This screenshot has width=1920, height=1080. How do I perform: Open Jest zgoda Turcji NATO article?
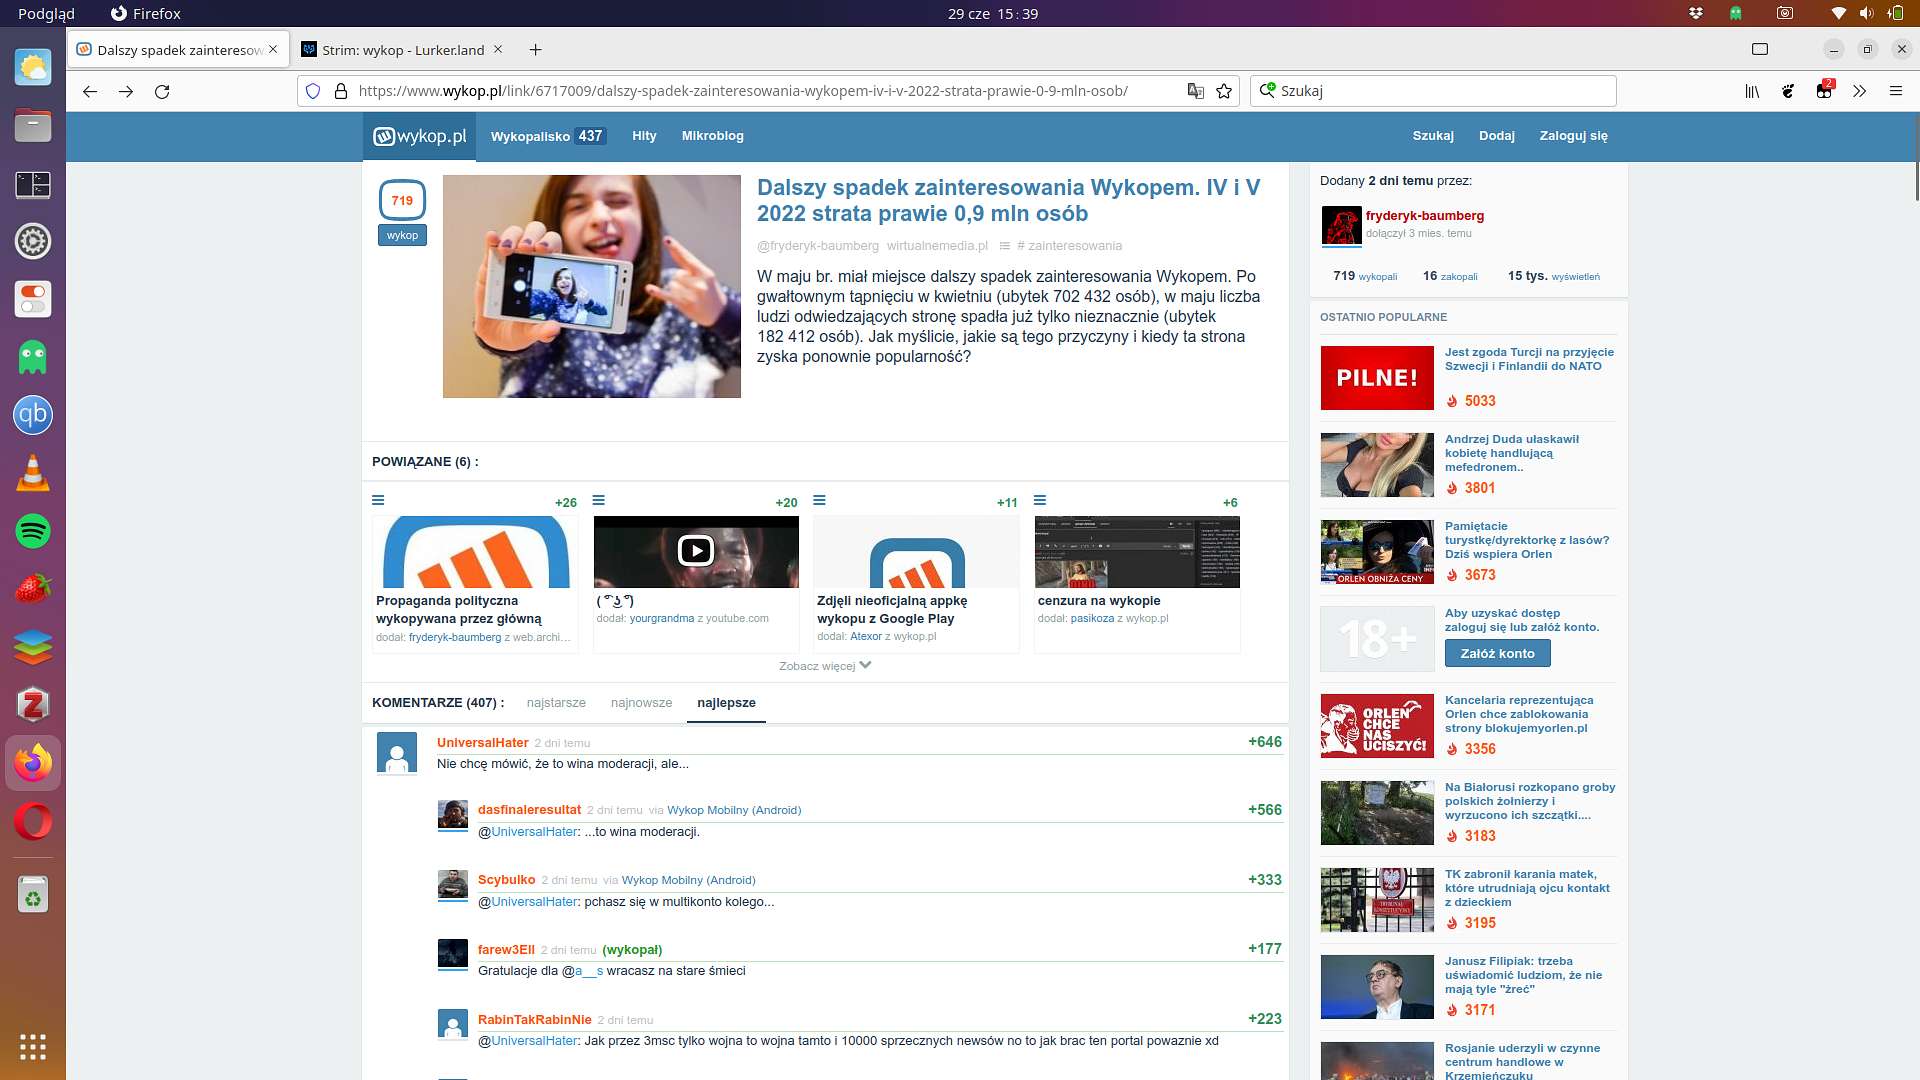pos(1529,359)
